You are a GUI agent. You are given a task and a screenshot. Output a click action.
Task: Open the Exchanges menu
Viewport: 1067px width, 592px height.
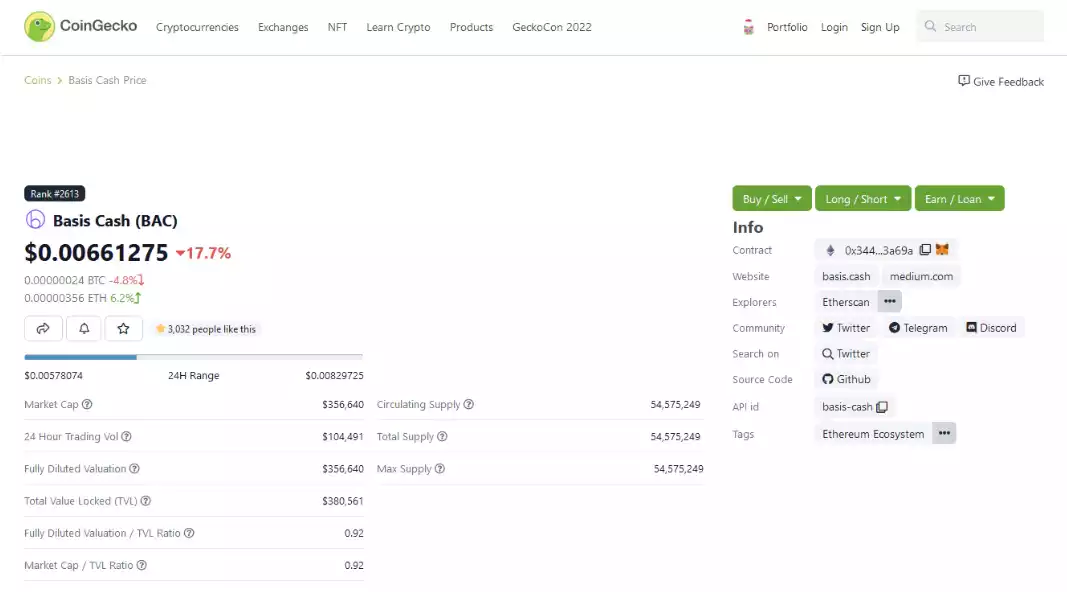coord(283,27)
